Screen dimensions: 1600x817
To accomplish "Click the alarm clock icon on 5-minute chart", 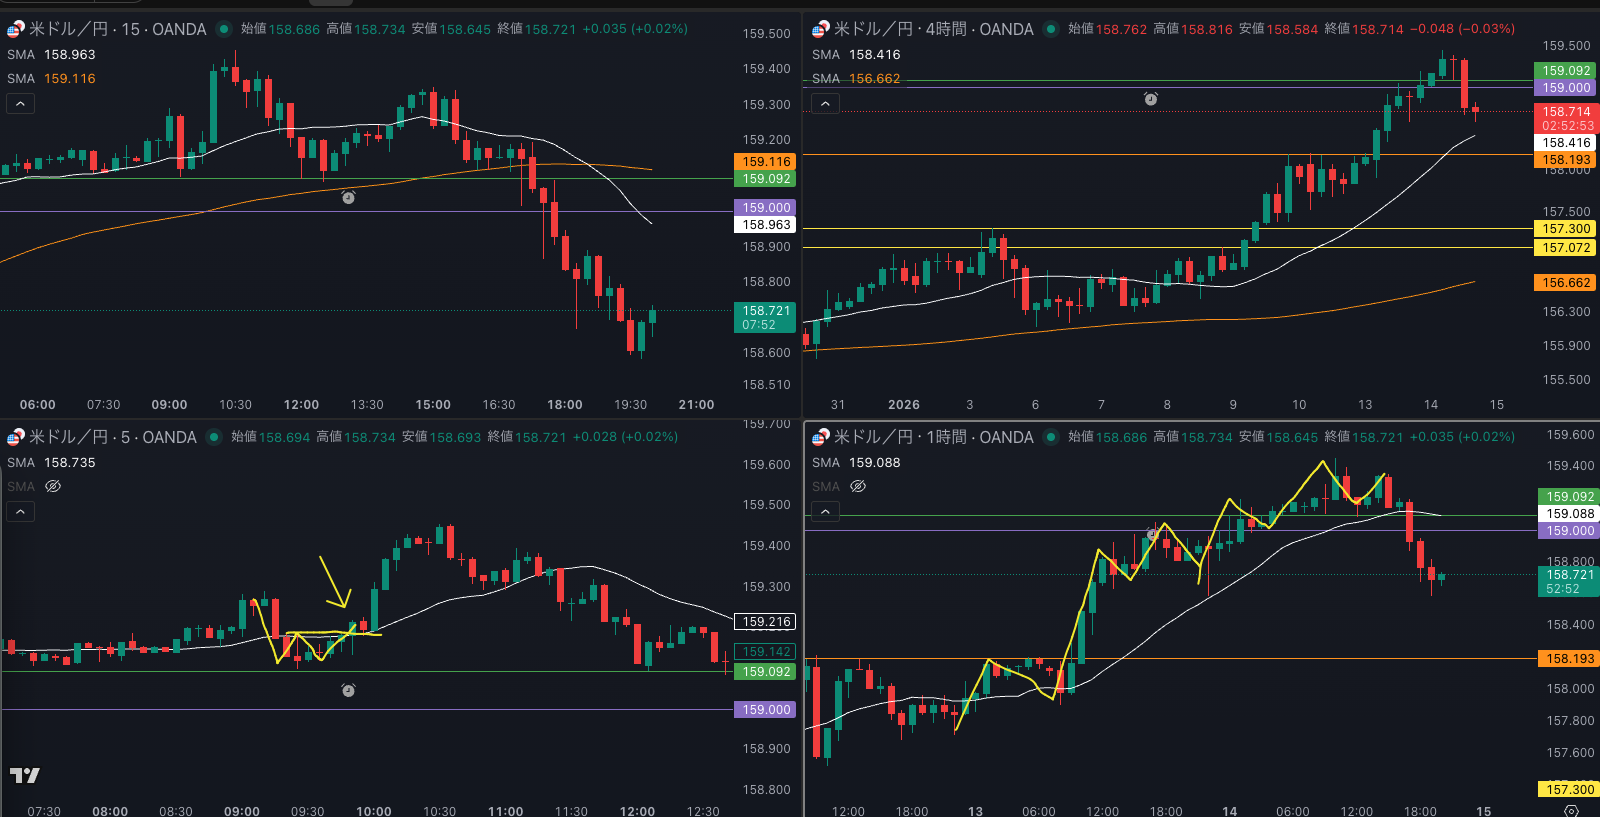I will 348,690.
